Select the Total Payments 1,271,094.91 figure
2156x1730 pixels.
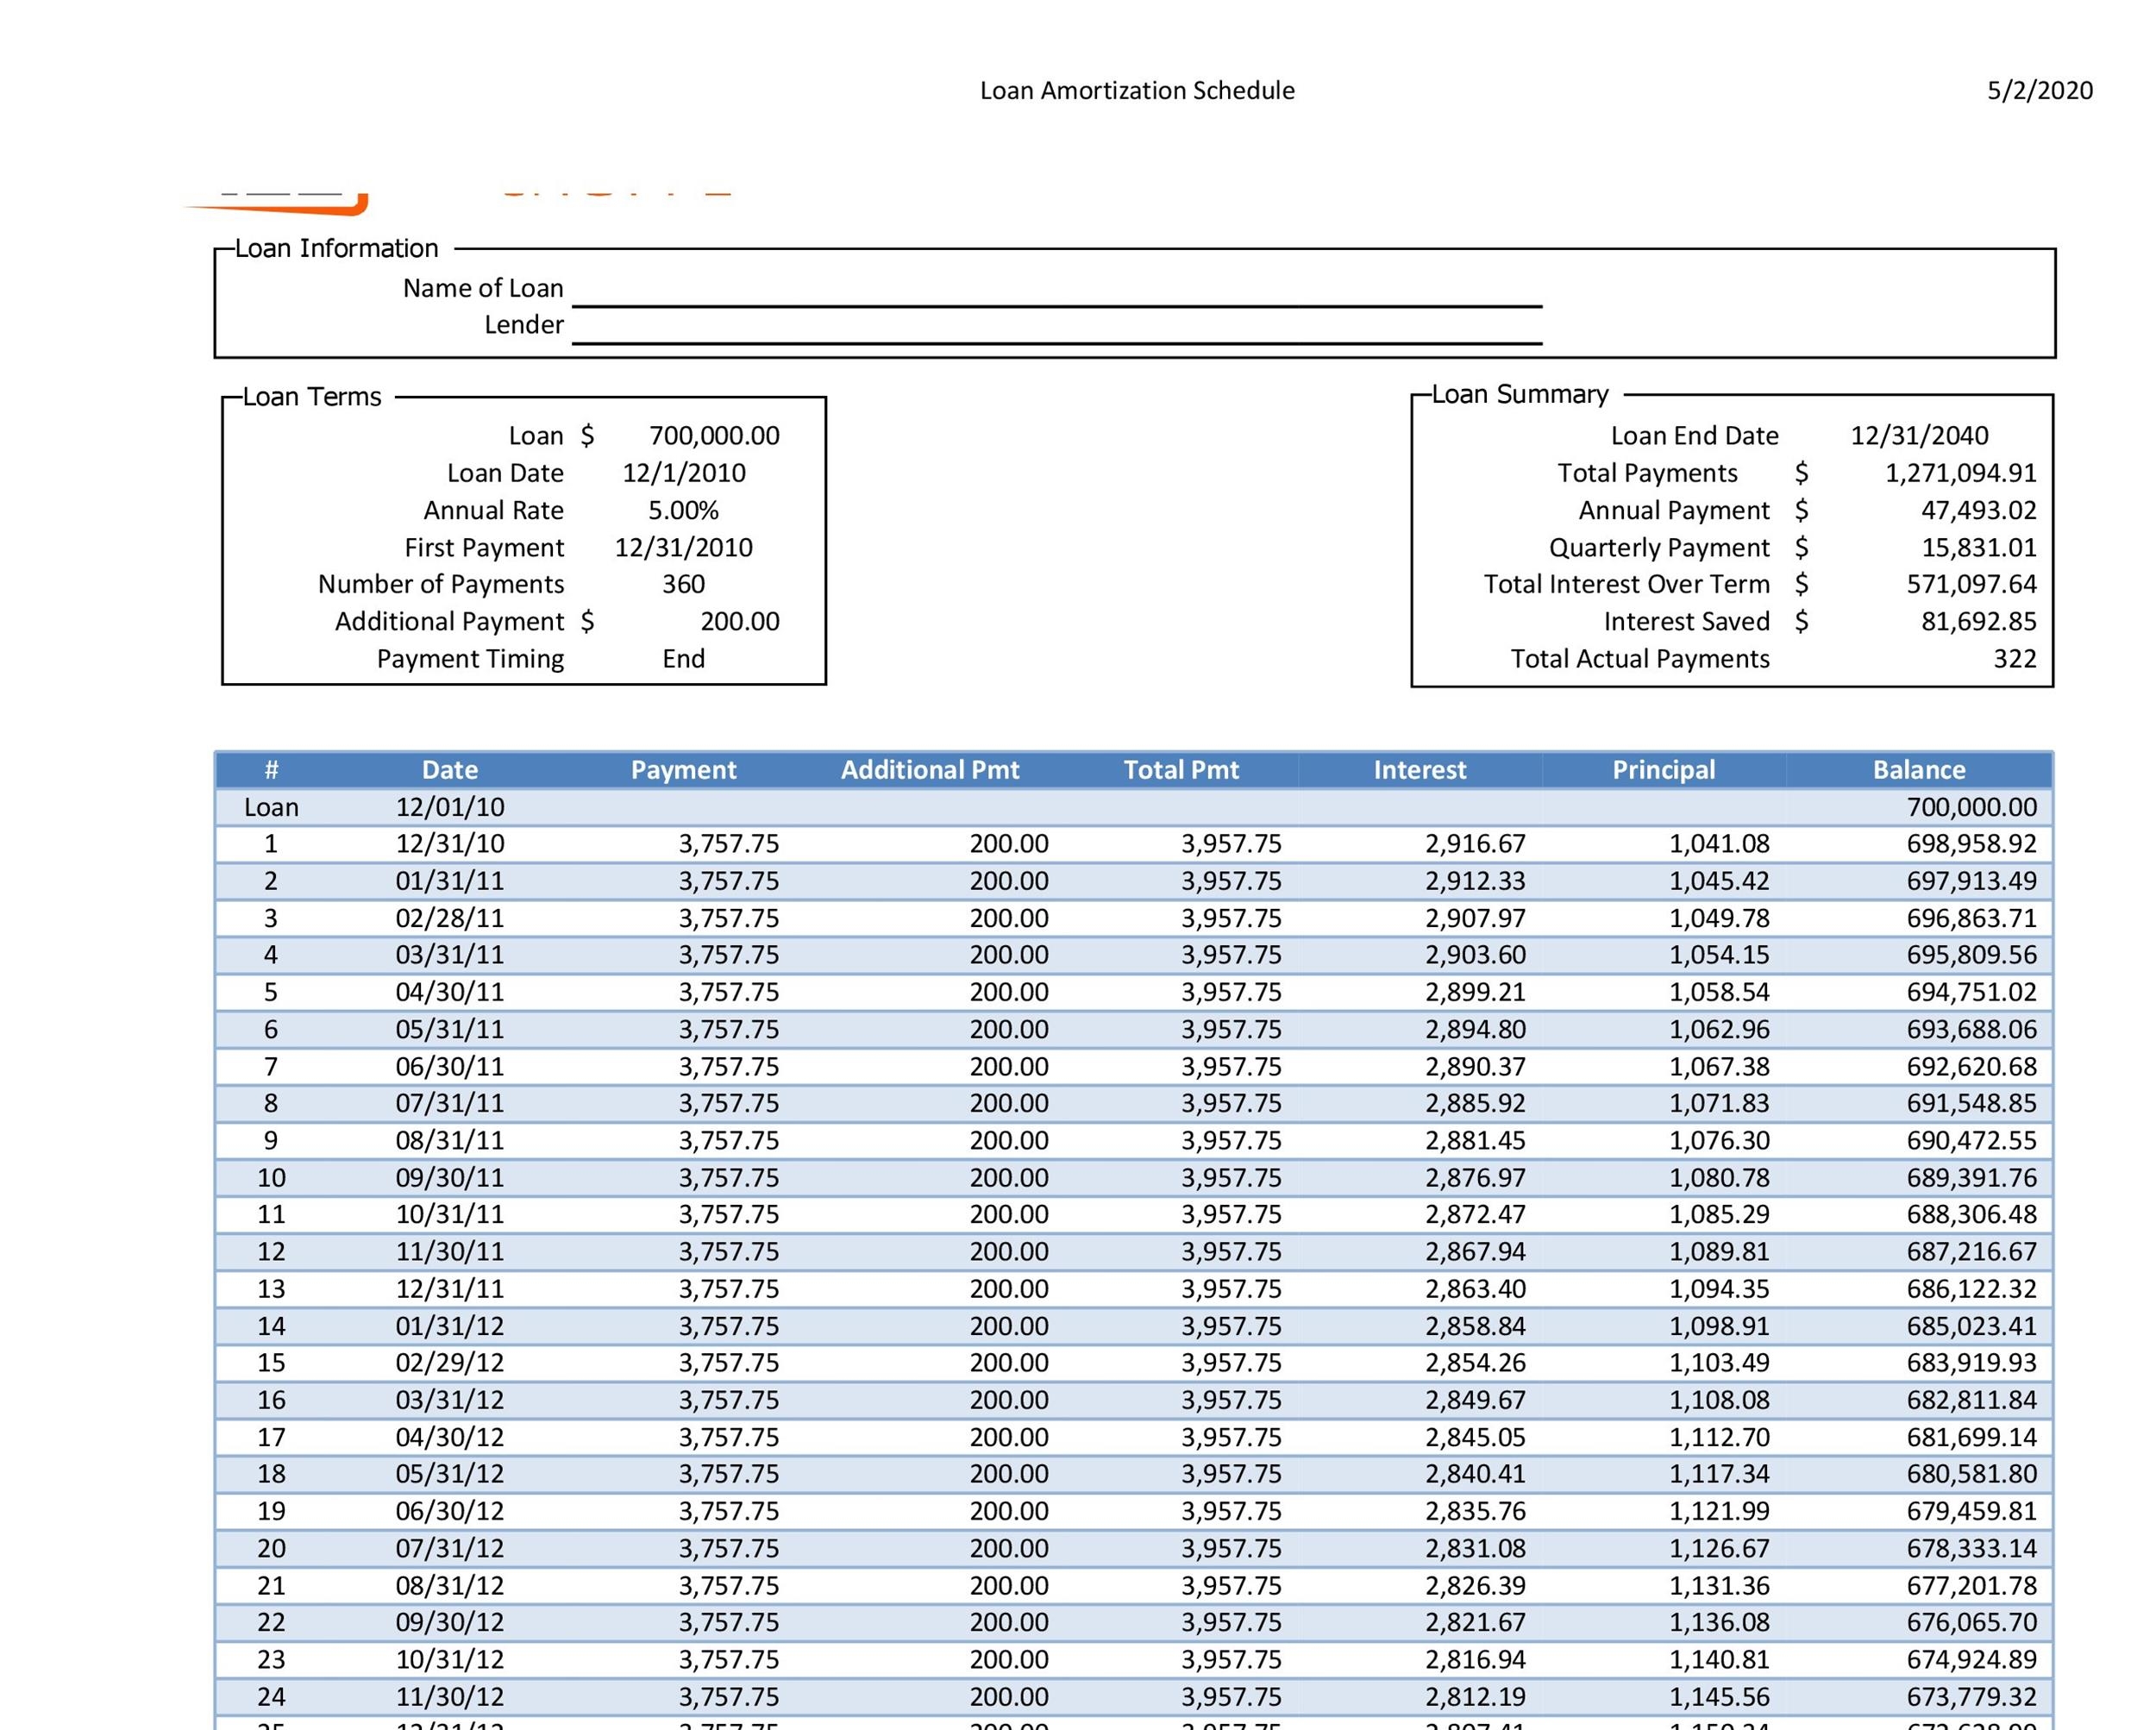pyautogui.click(x=1958, y=472)
